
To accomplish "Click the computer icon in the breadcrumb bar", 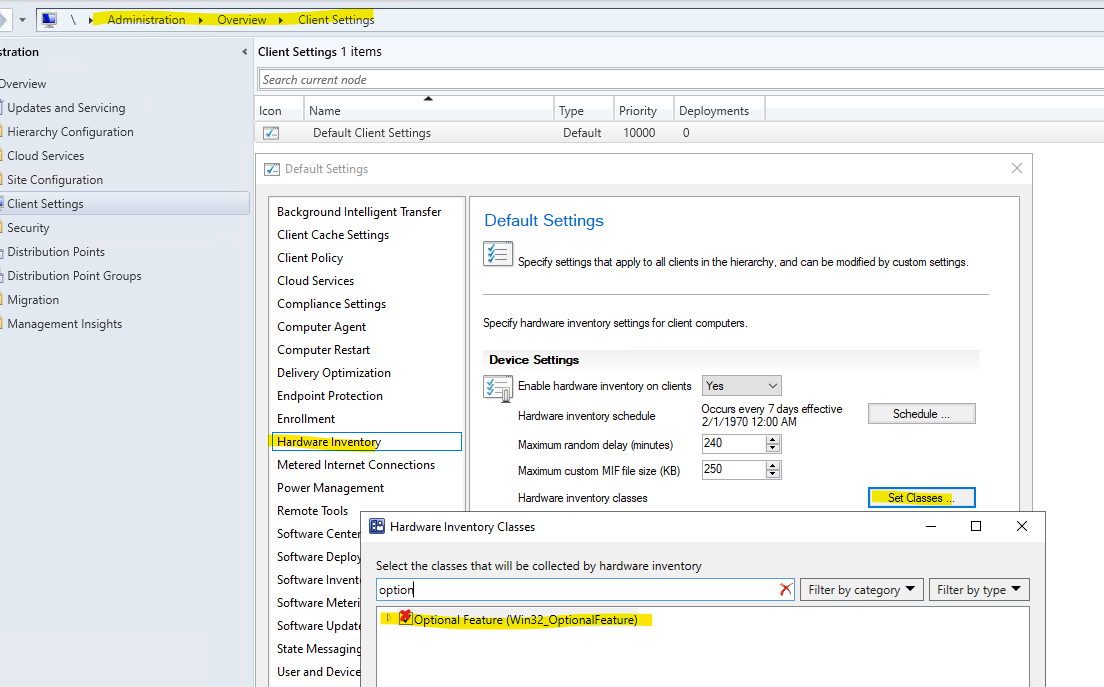I will point(49,20).
